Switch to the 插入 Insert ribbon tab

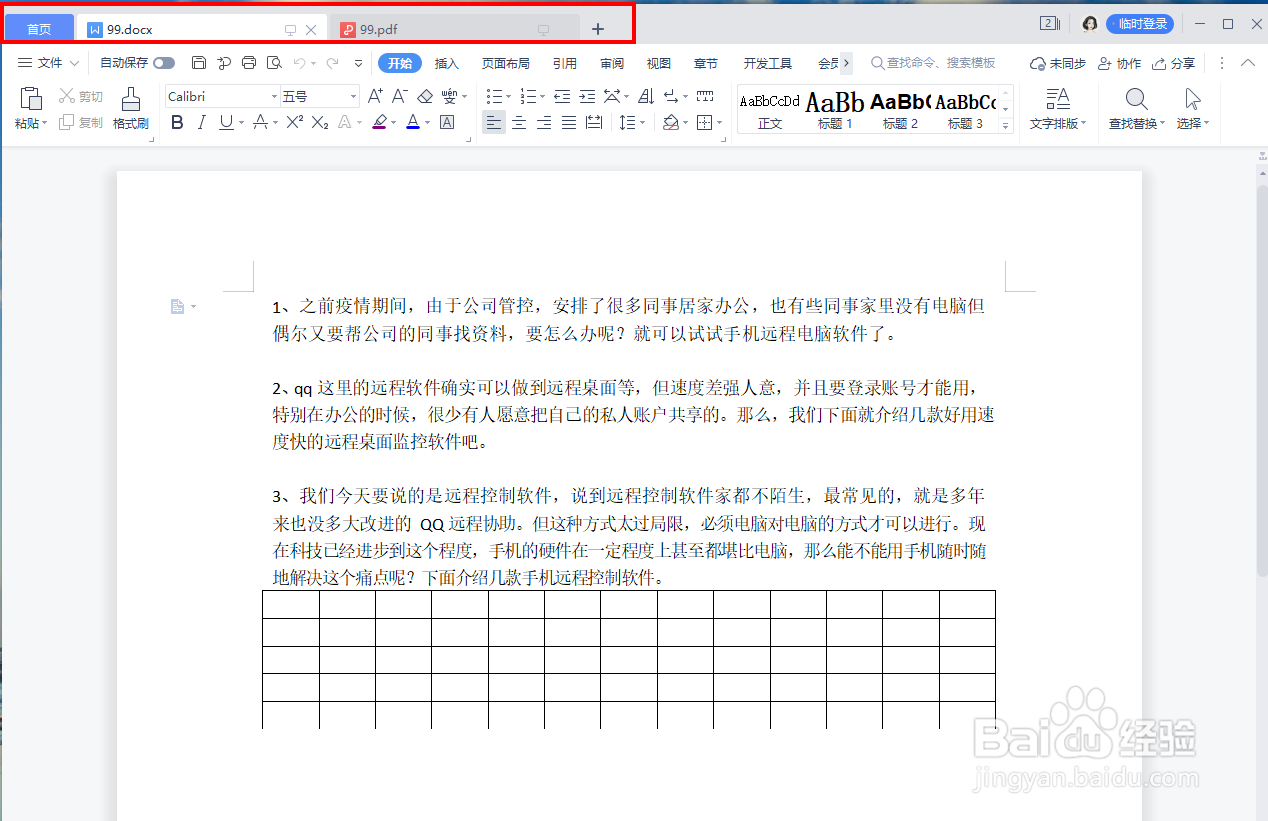[447, 62]
